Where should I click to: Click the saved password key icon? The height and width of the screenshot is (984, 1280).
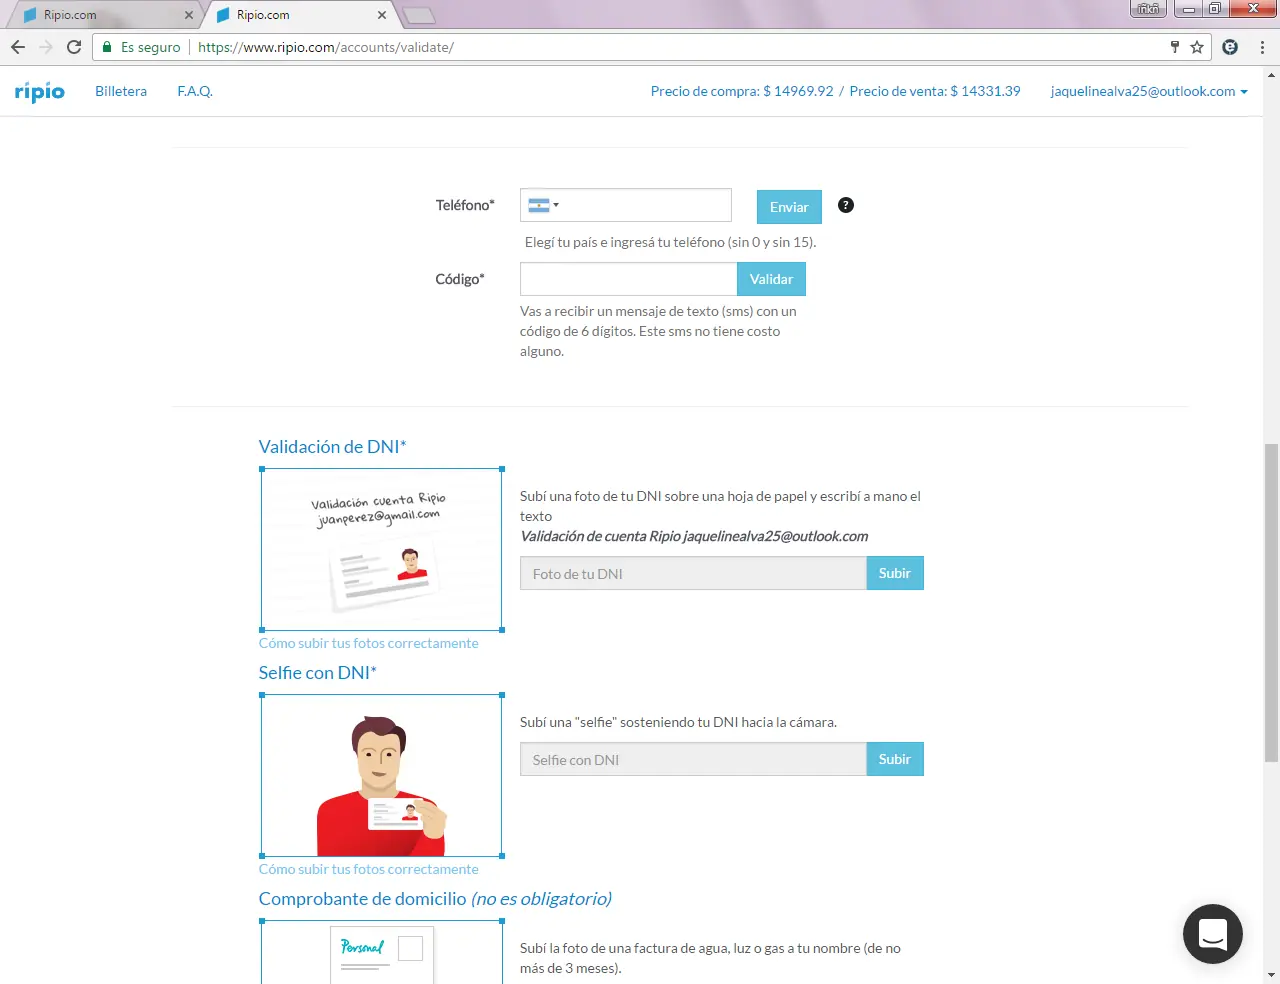[x=1175, y=47]
